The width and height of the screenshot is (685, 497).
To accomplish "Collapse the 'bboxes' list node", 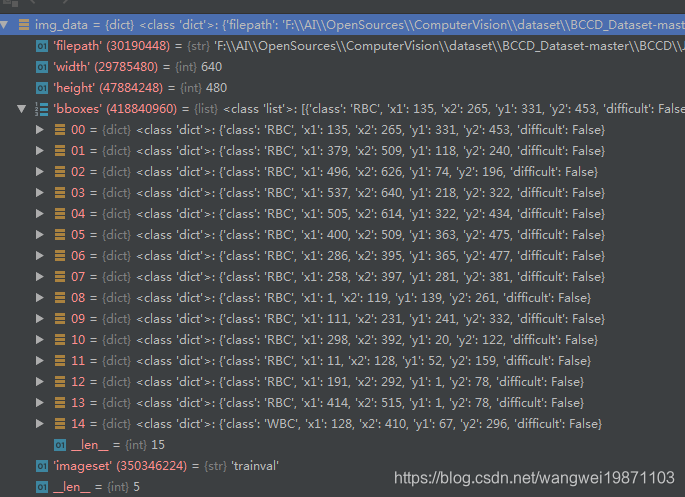I will click(21, 109).
